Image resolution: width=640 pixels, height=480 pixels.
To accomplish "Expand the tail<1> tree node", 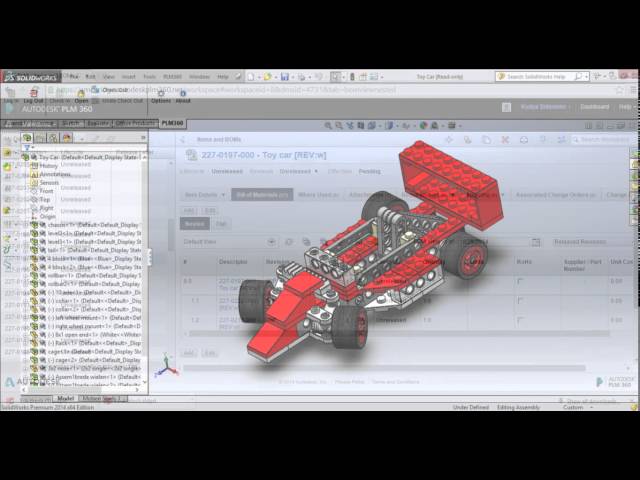I will point(26,250).
